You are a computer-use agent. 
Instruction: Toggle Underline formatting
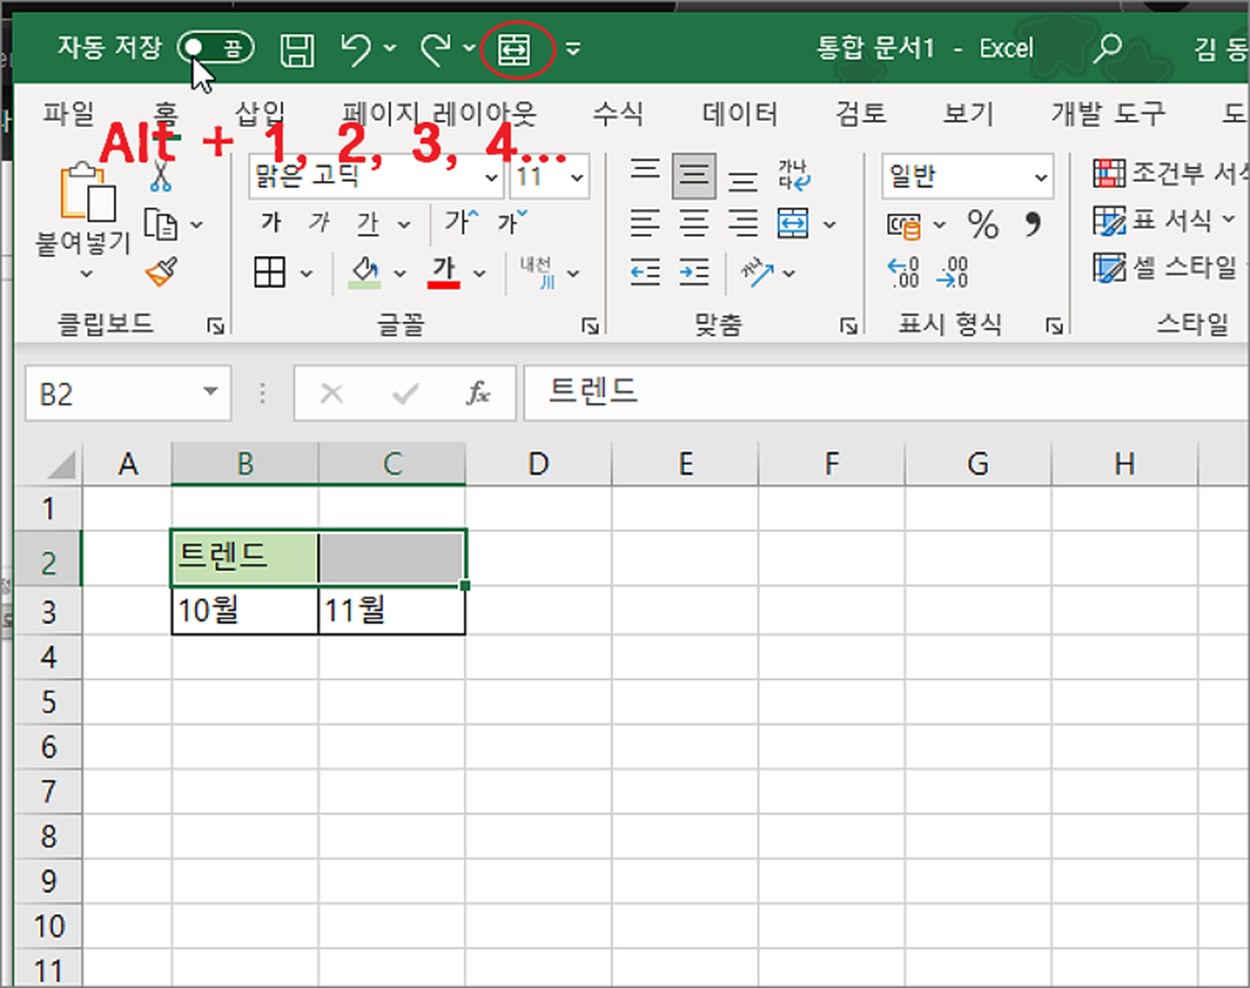368,224
